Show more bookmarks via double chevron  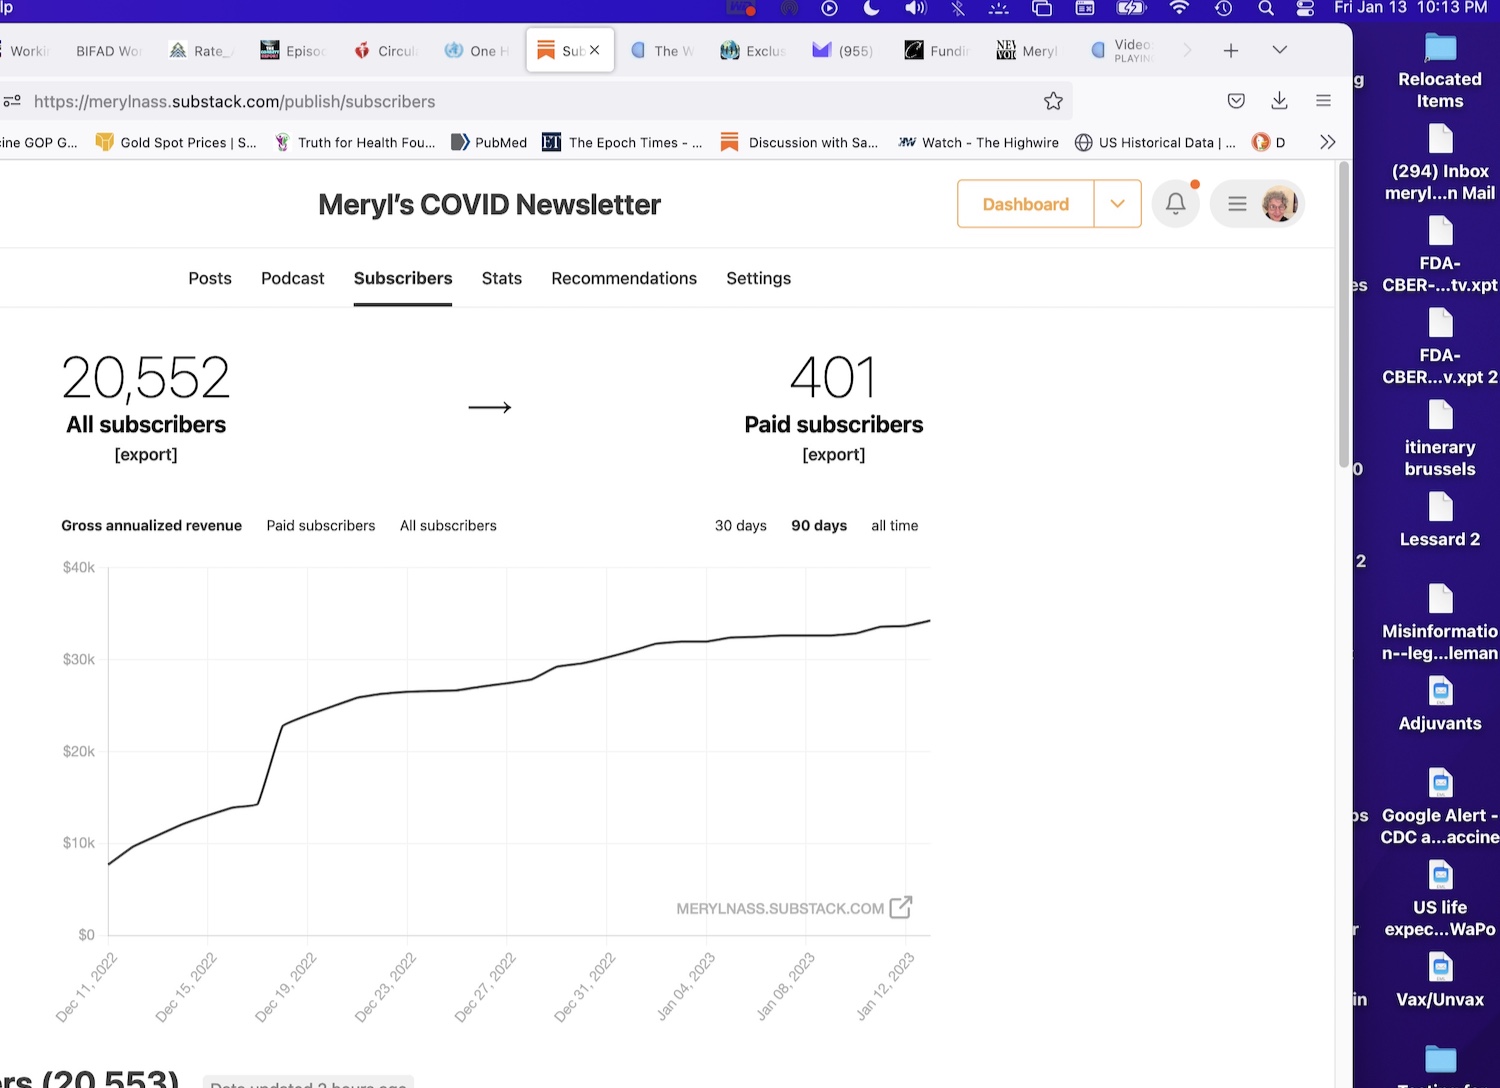[x=1327, y=142]
